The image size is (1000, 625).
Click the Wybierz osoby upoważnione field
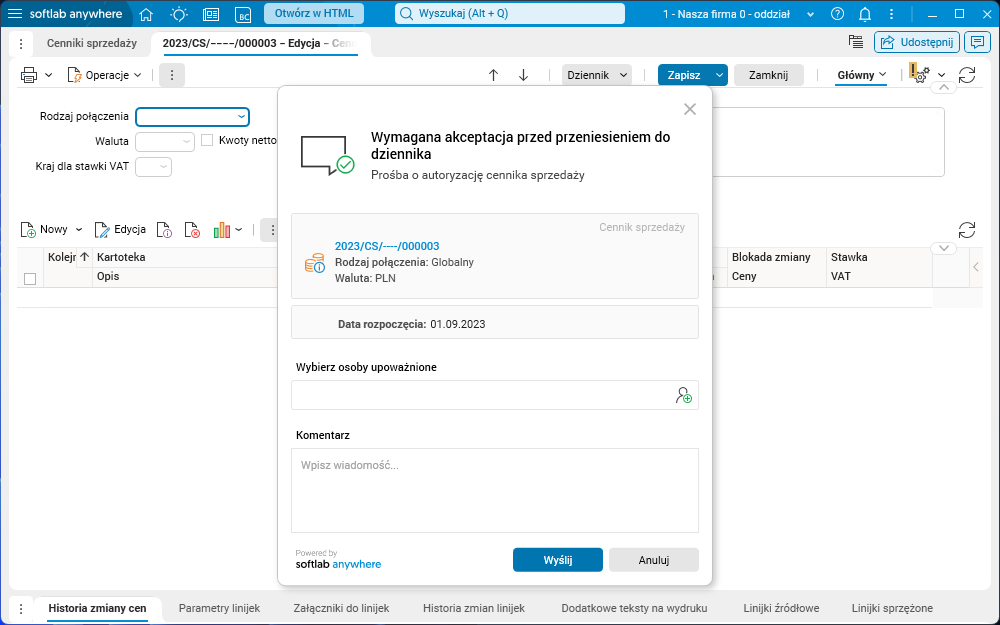coord(495,395)
